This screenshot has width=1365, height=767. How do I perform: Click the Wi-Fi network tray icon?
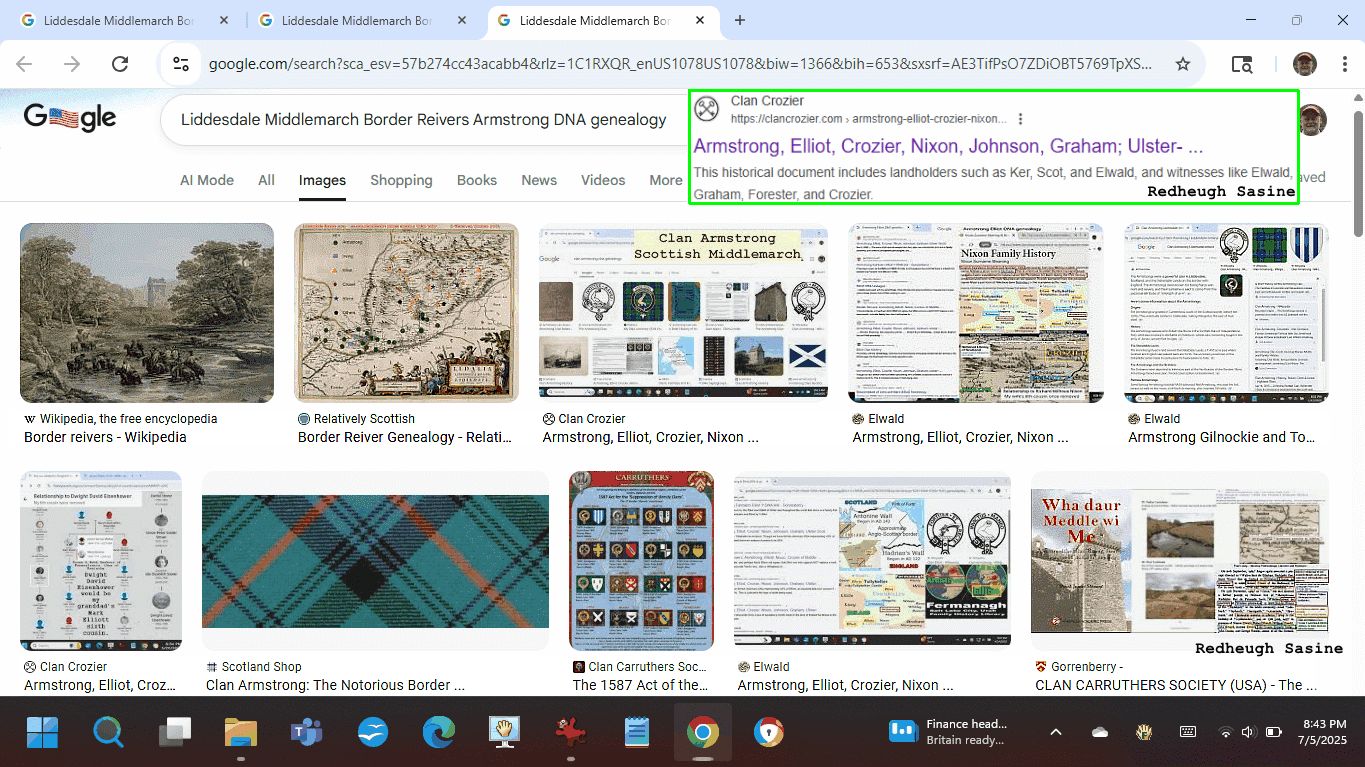pyautogui.click(x=1226, y=733)
